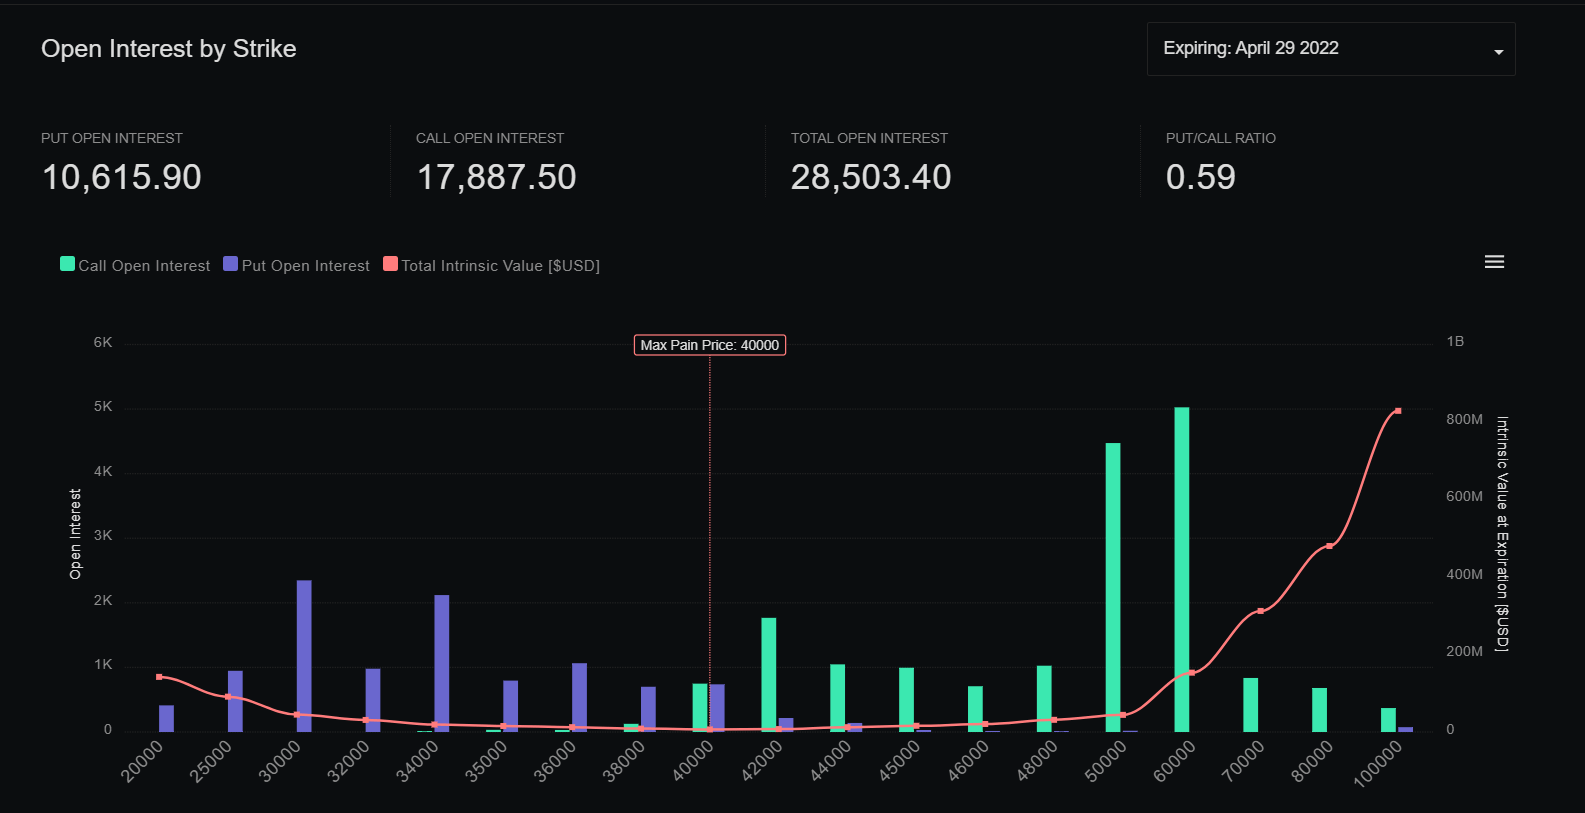Click the green Call Open Interest swatch
This screenshot has width=1585, height=813.
[68, 264]
